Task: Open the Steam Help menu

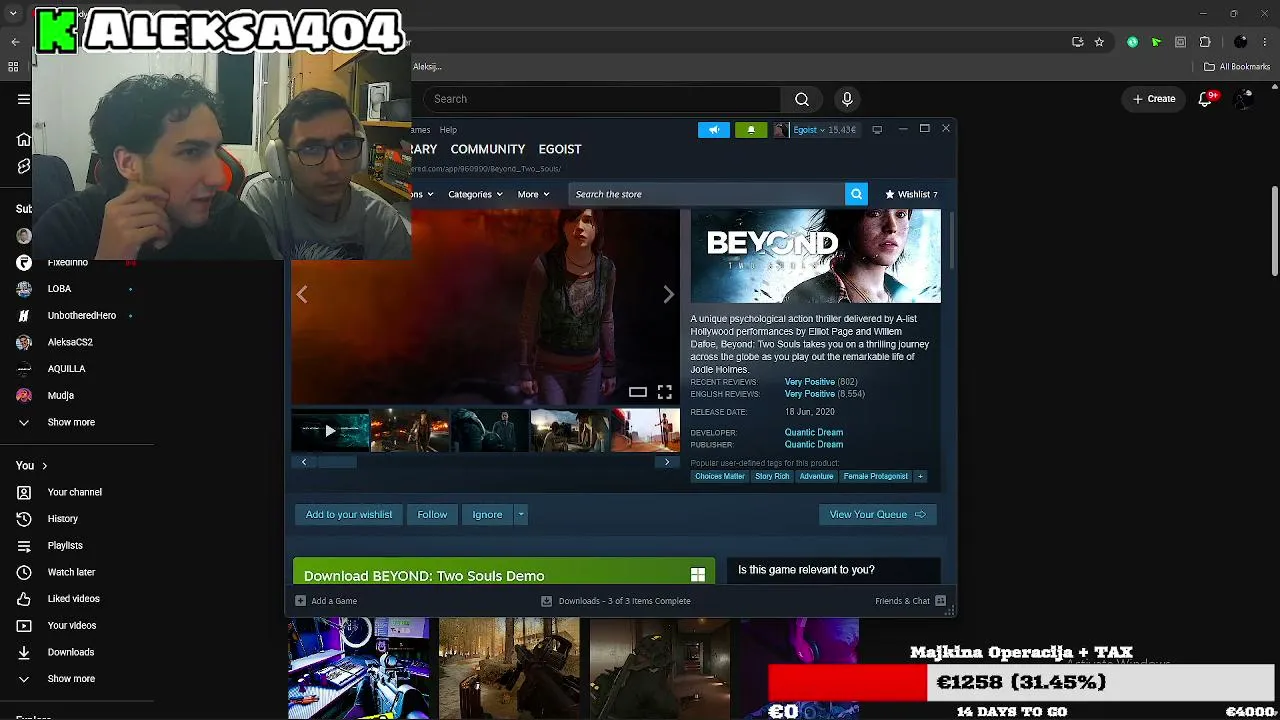Action: coord(448,130)
